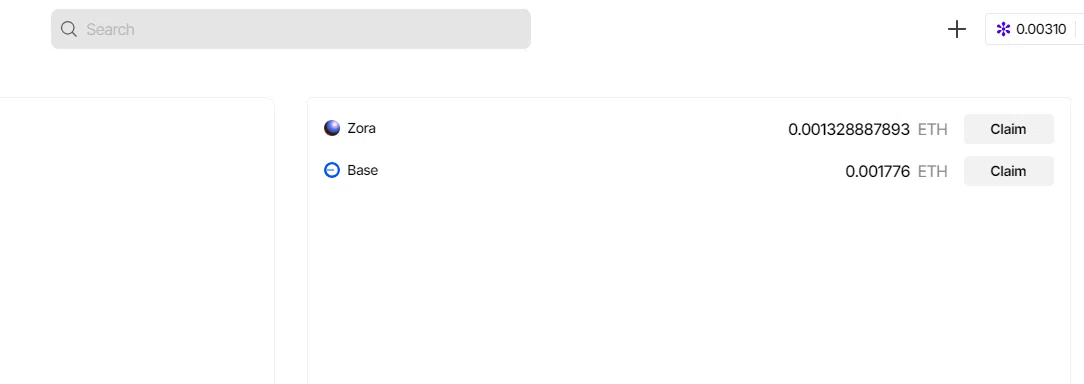
Task: Select the Base network label
Action: (x=363, y=170)
